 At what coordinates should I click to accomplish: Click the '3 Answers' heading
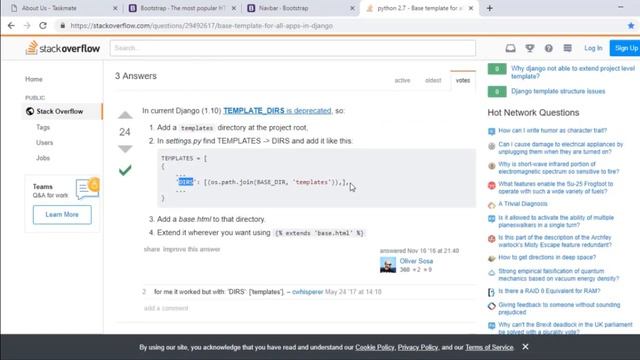(x=136, y=76)
